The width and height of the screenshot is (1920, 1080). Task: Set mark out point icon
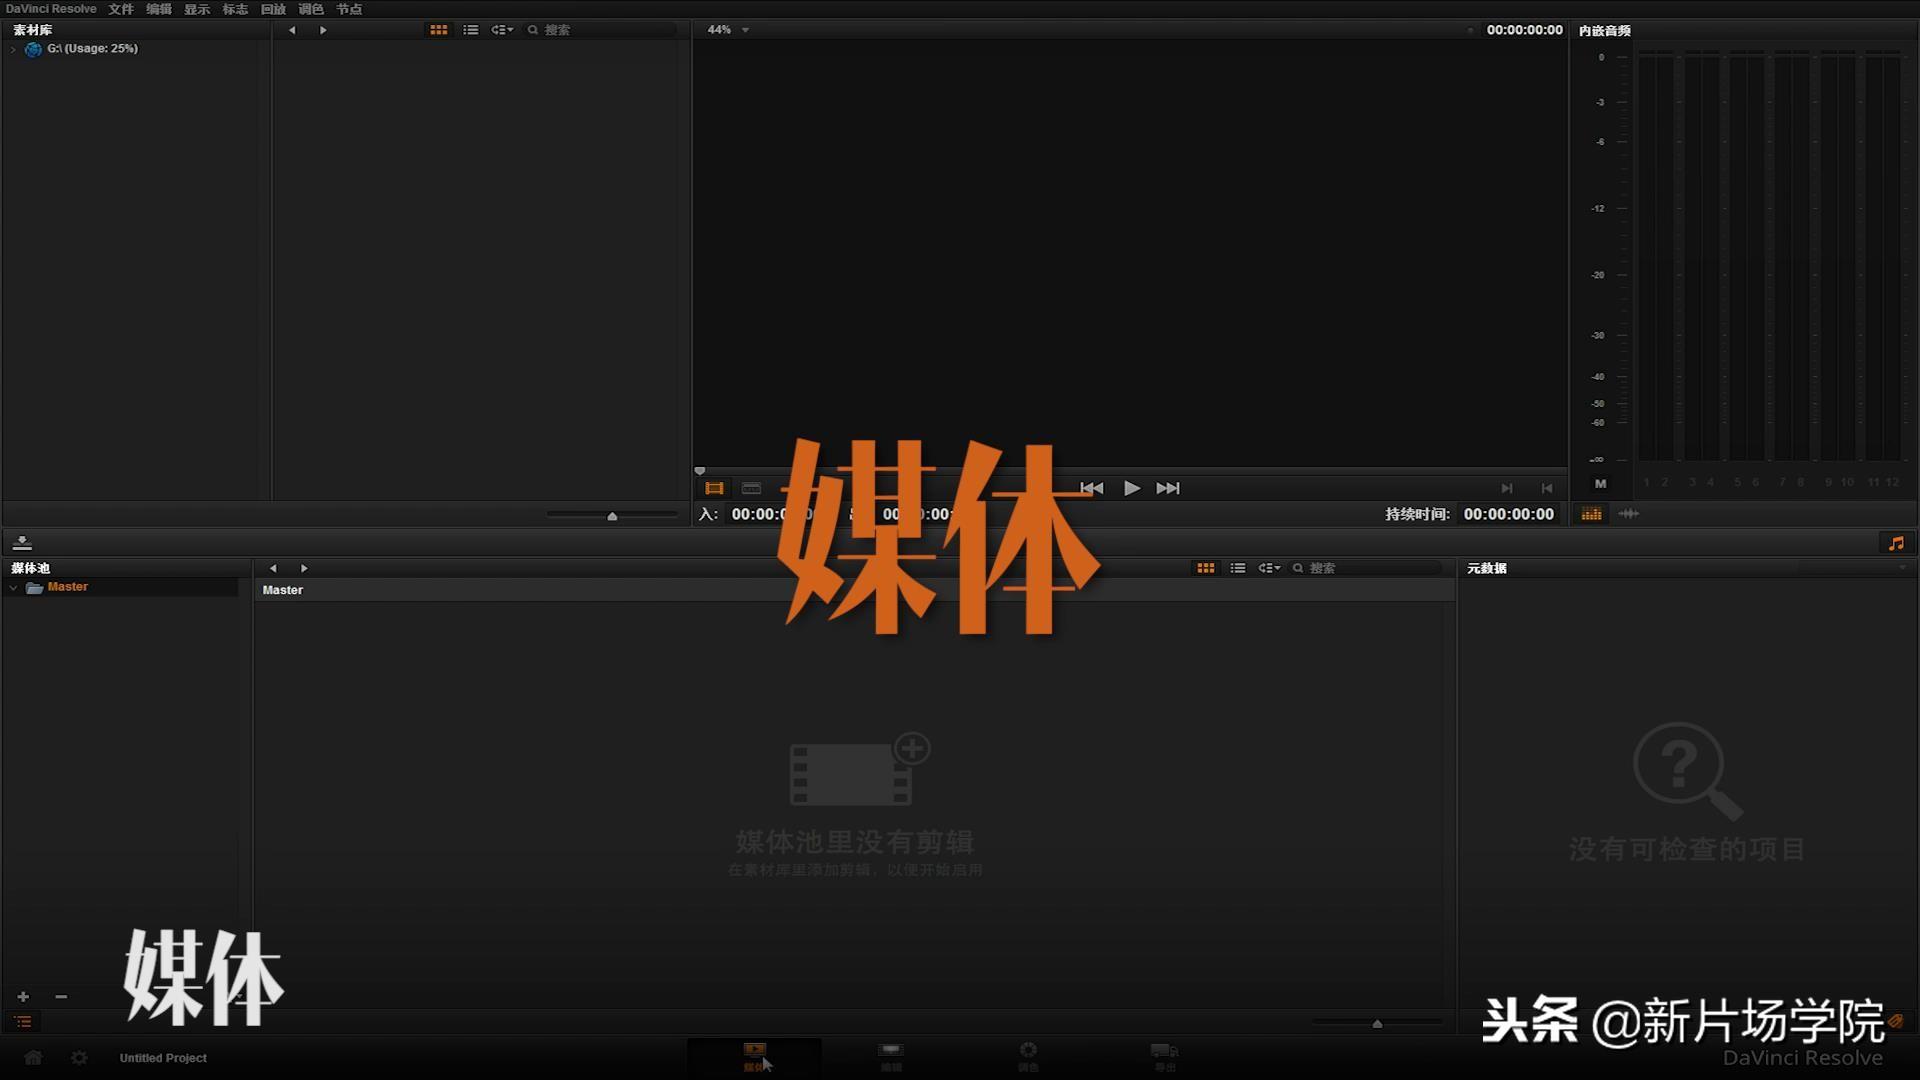(1547, 488)
